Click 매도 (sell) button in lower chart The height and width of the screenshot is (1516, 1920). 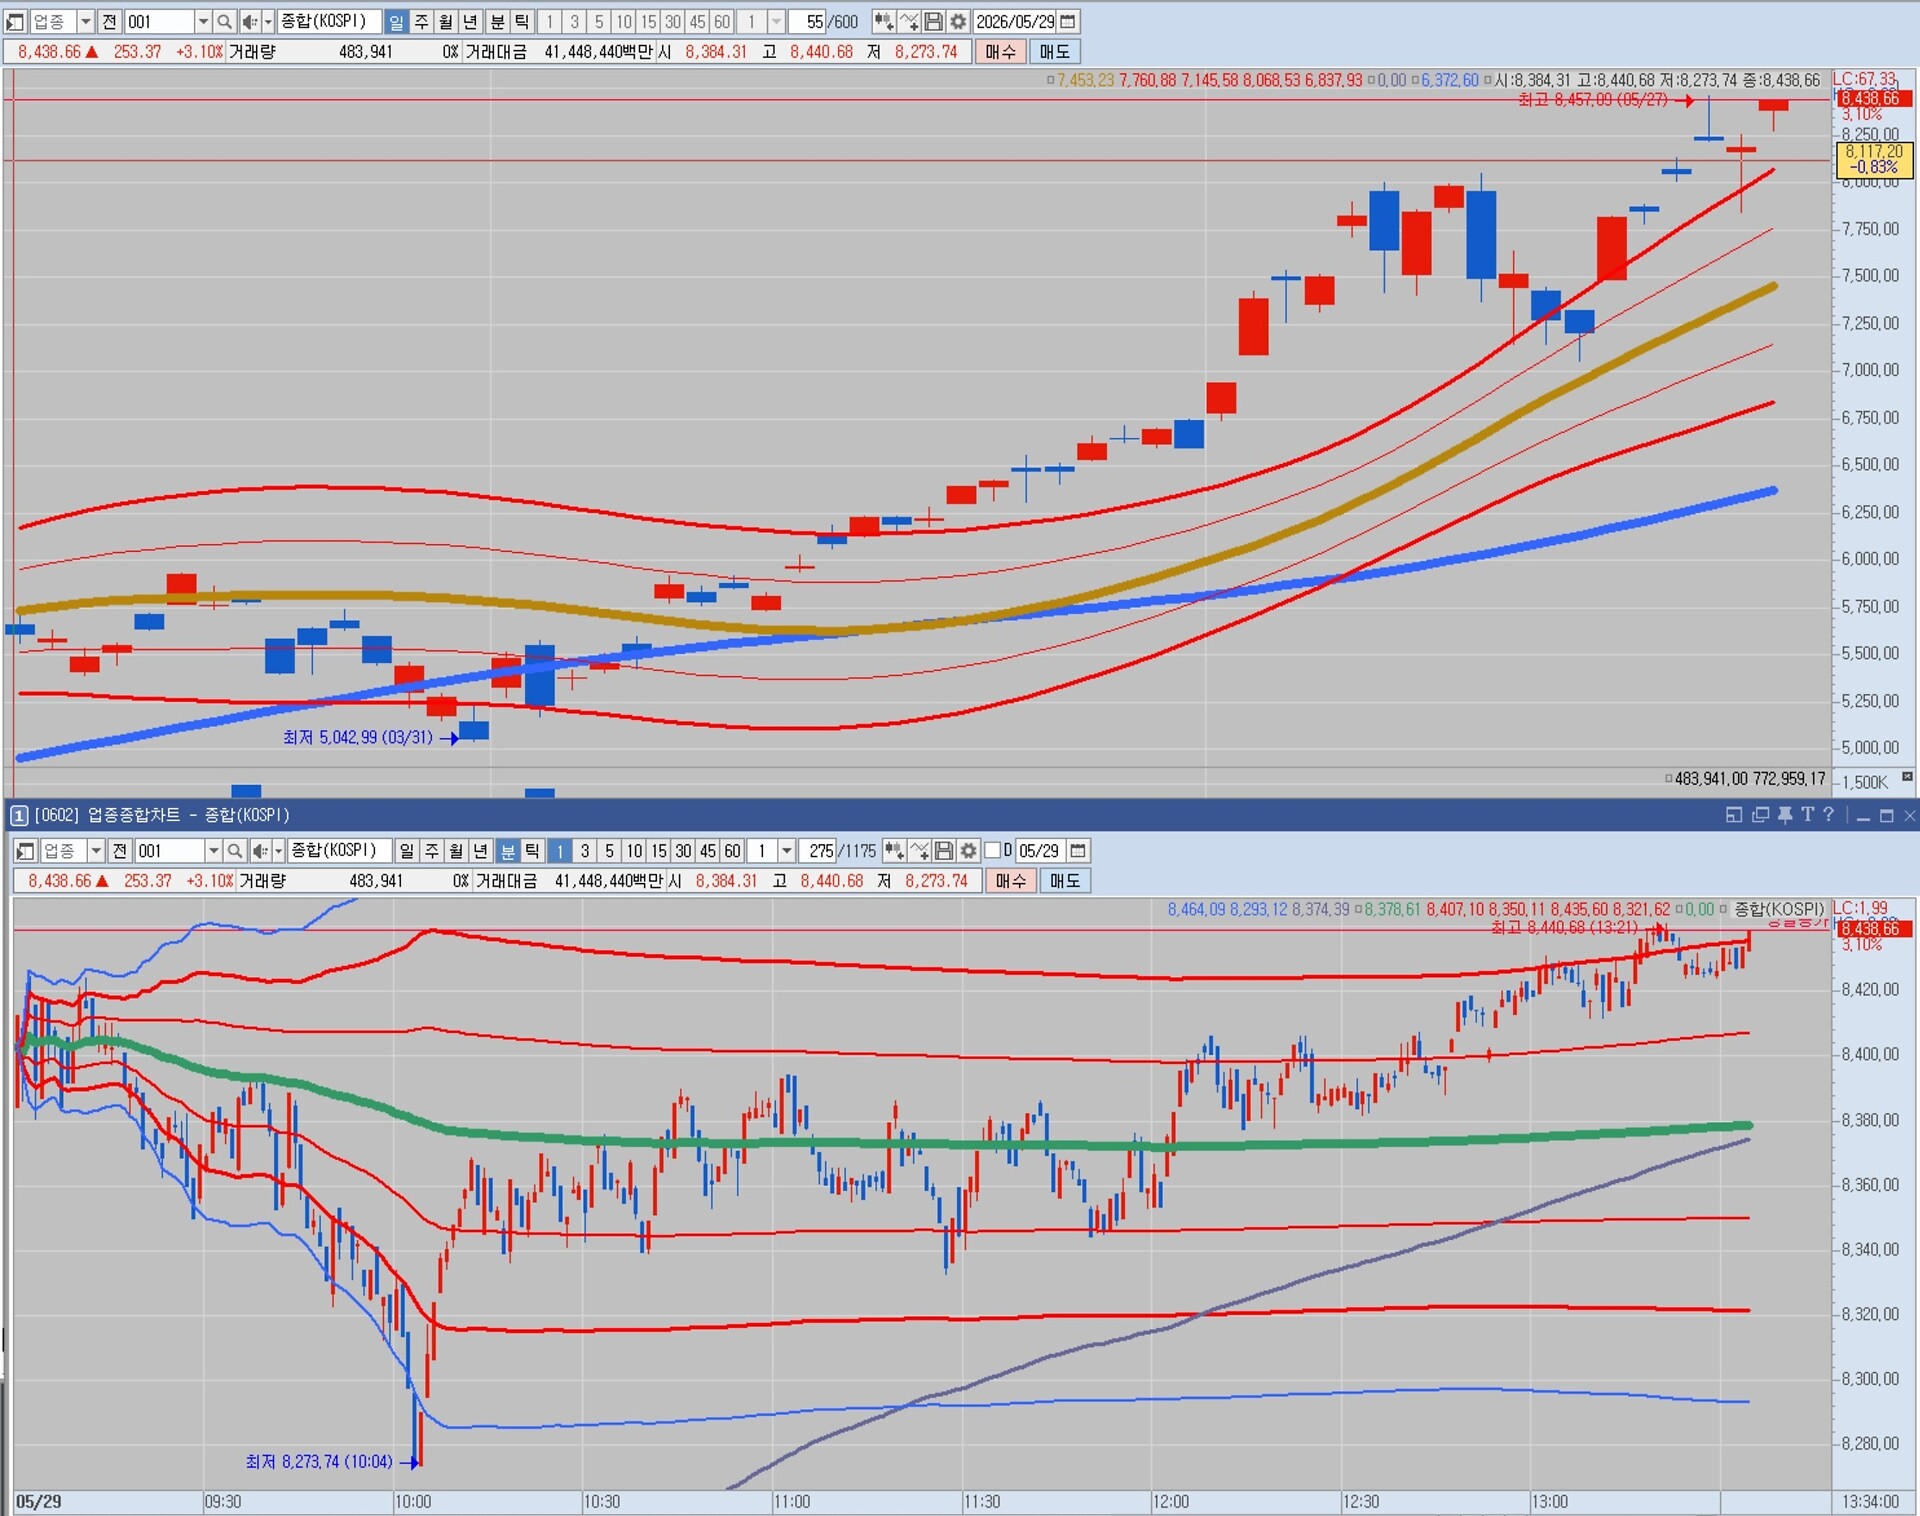(1064, 881)
